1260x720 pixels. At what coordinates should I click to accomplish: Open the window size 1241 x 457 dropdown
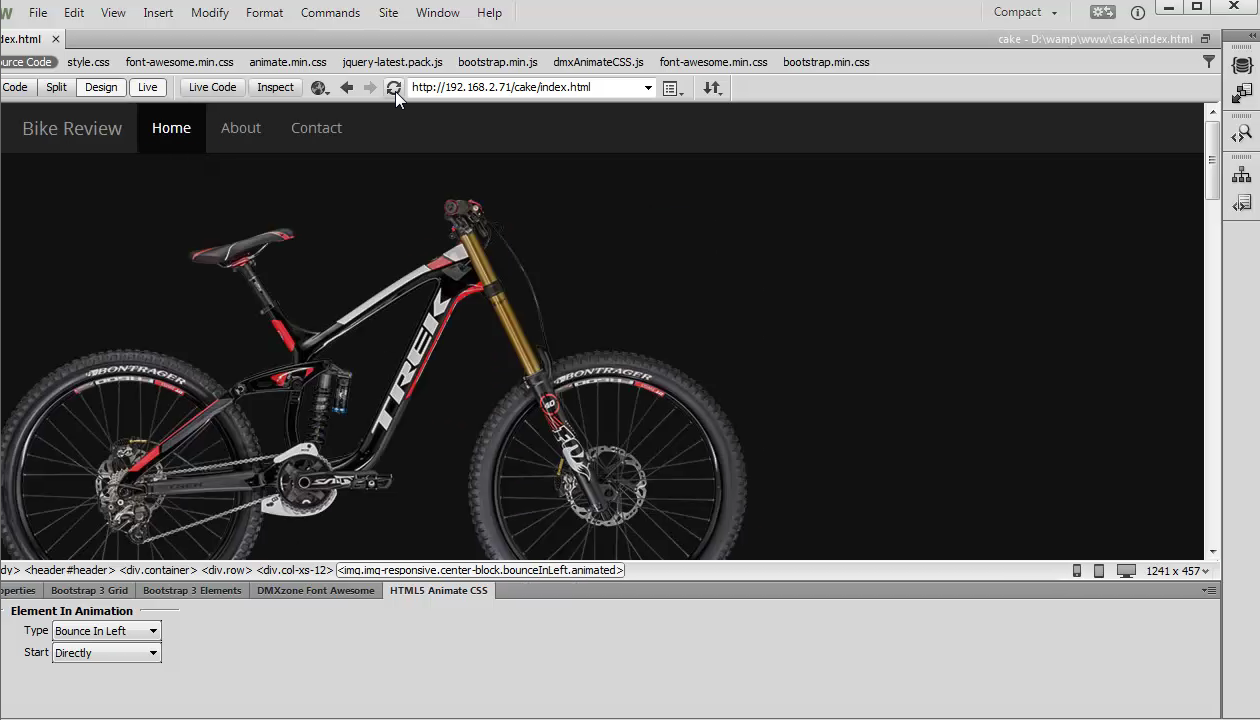(1178, 571)
